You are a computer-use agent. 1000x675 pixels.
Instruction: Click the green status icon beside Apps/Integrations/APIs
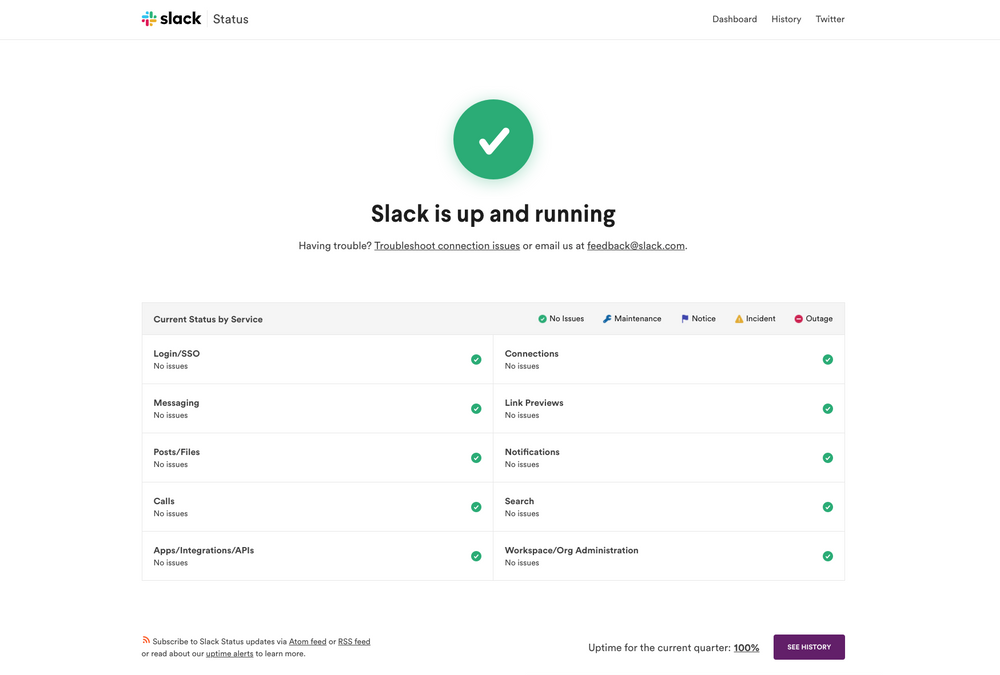[476, 556]
